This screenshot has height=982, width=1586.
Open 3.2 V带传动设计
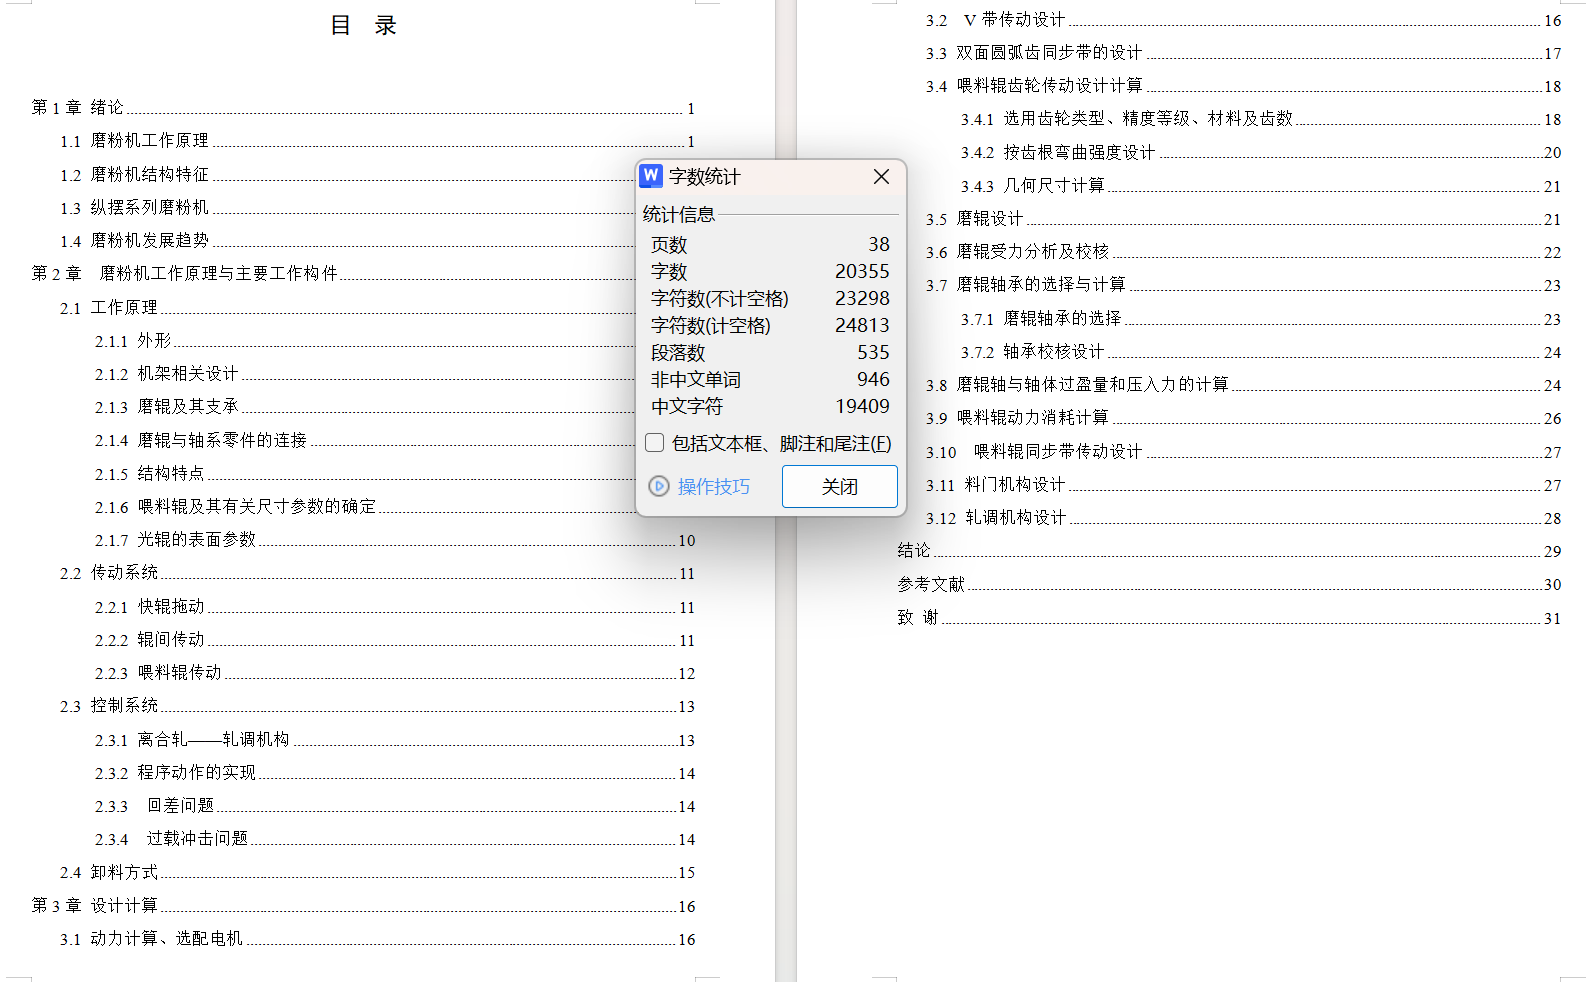1243,20
